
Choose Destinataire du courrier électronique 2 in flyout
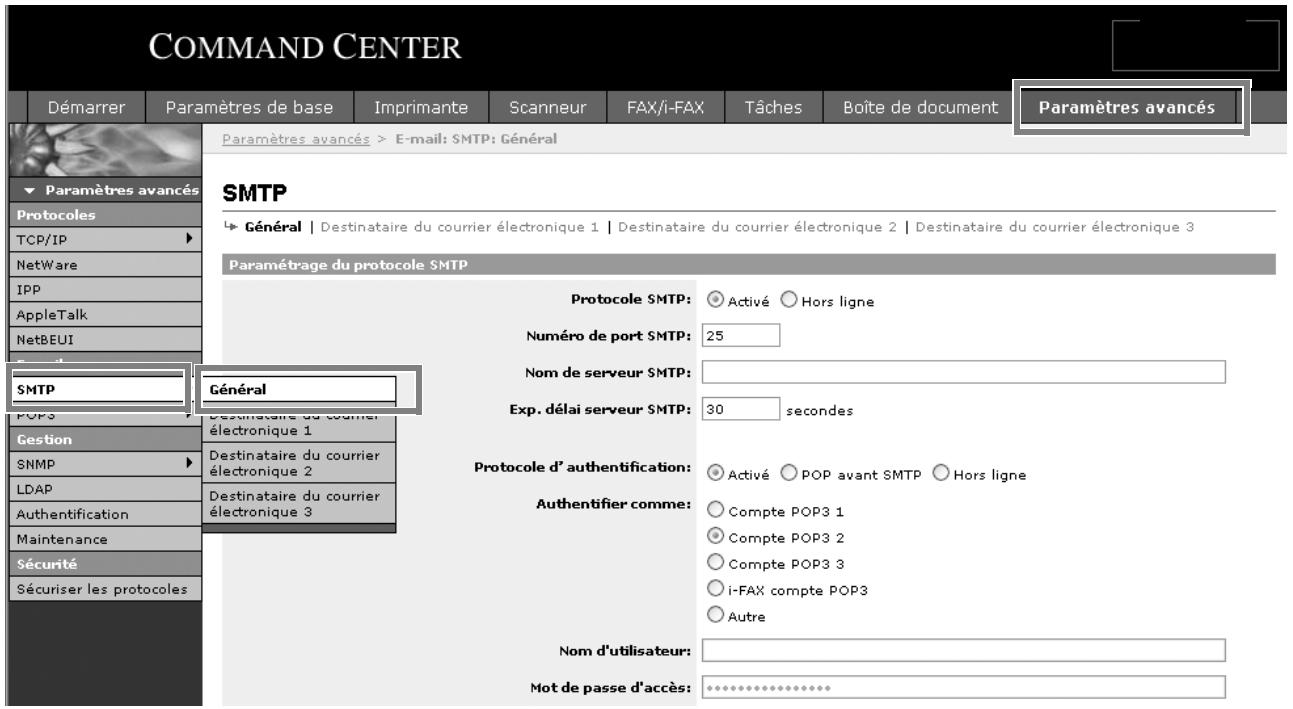click(299, 464)
